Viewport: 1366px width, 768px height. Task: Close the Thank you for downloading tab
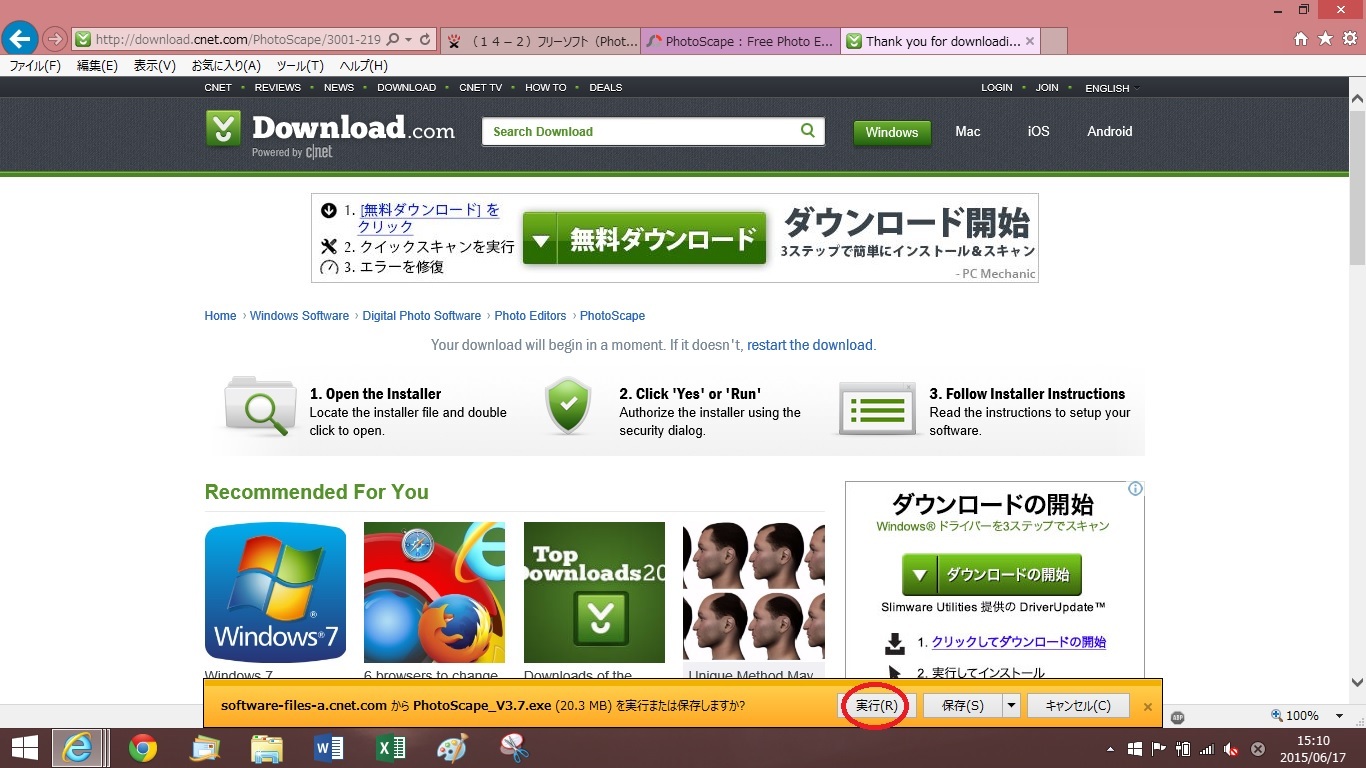1030,41
